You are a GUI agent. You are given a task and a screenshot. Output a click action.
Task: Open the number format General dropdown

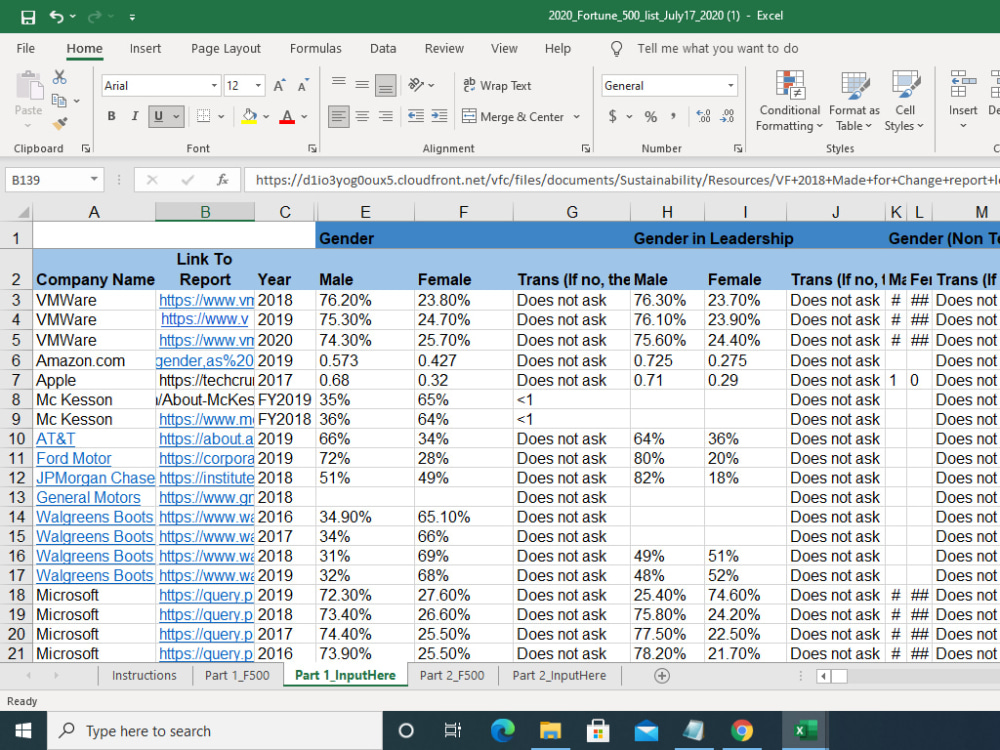pos(730,85)
